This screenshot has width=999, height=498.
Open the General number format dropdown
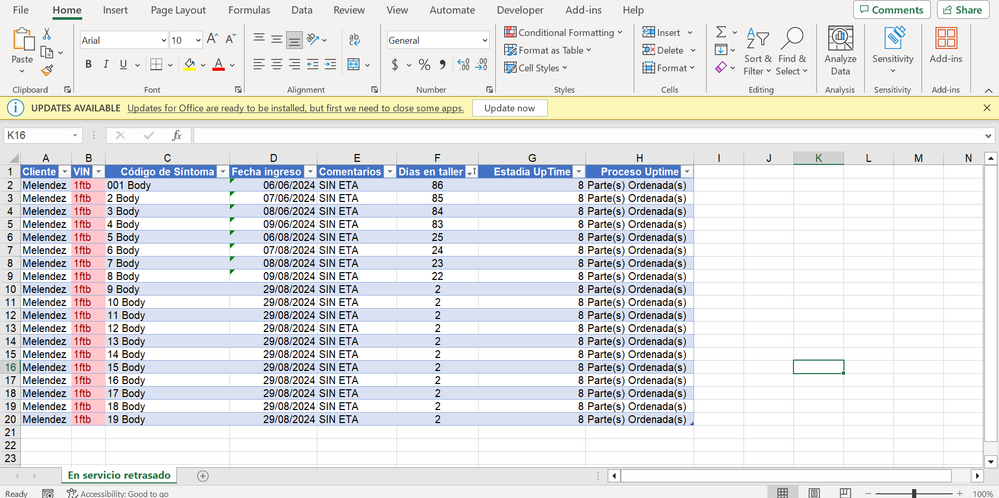click(485, 41)
